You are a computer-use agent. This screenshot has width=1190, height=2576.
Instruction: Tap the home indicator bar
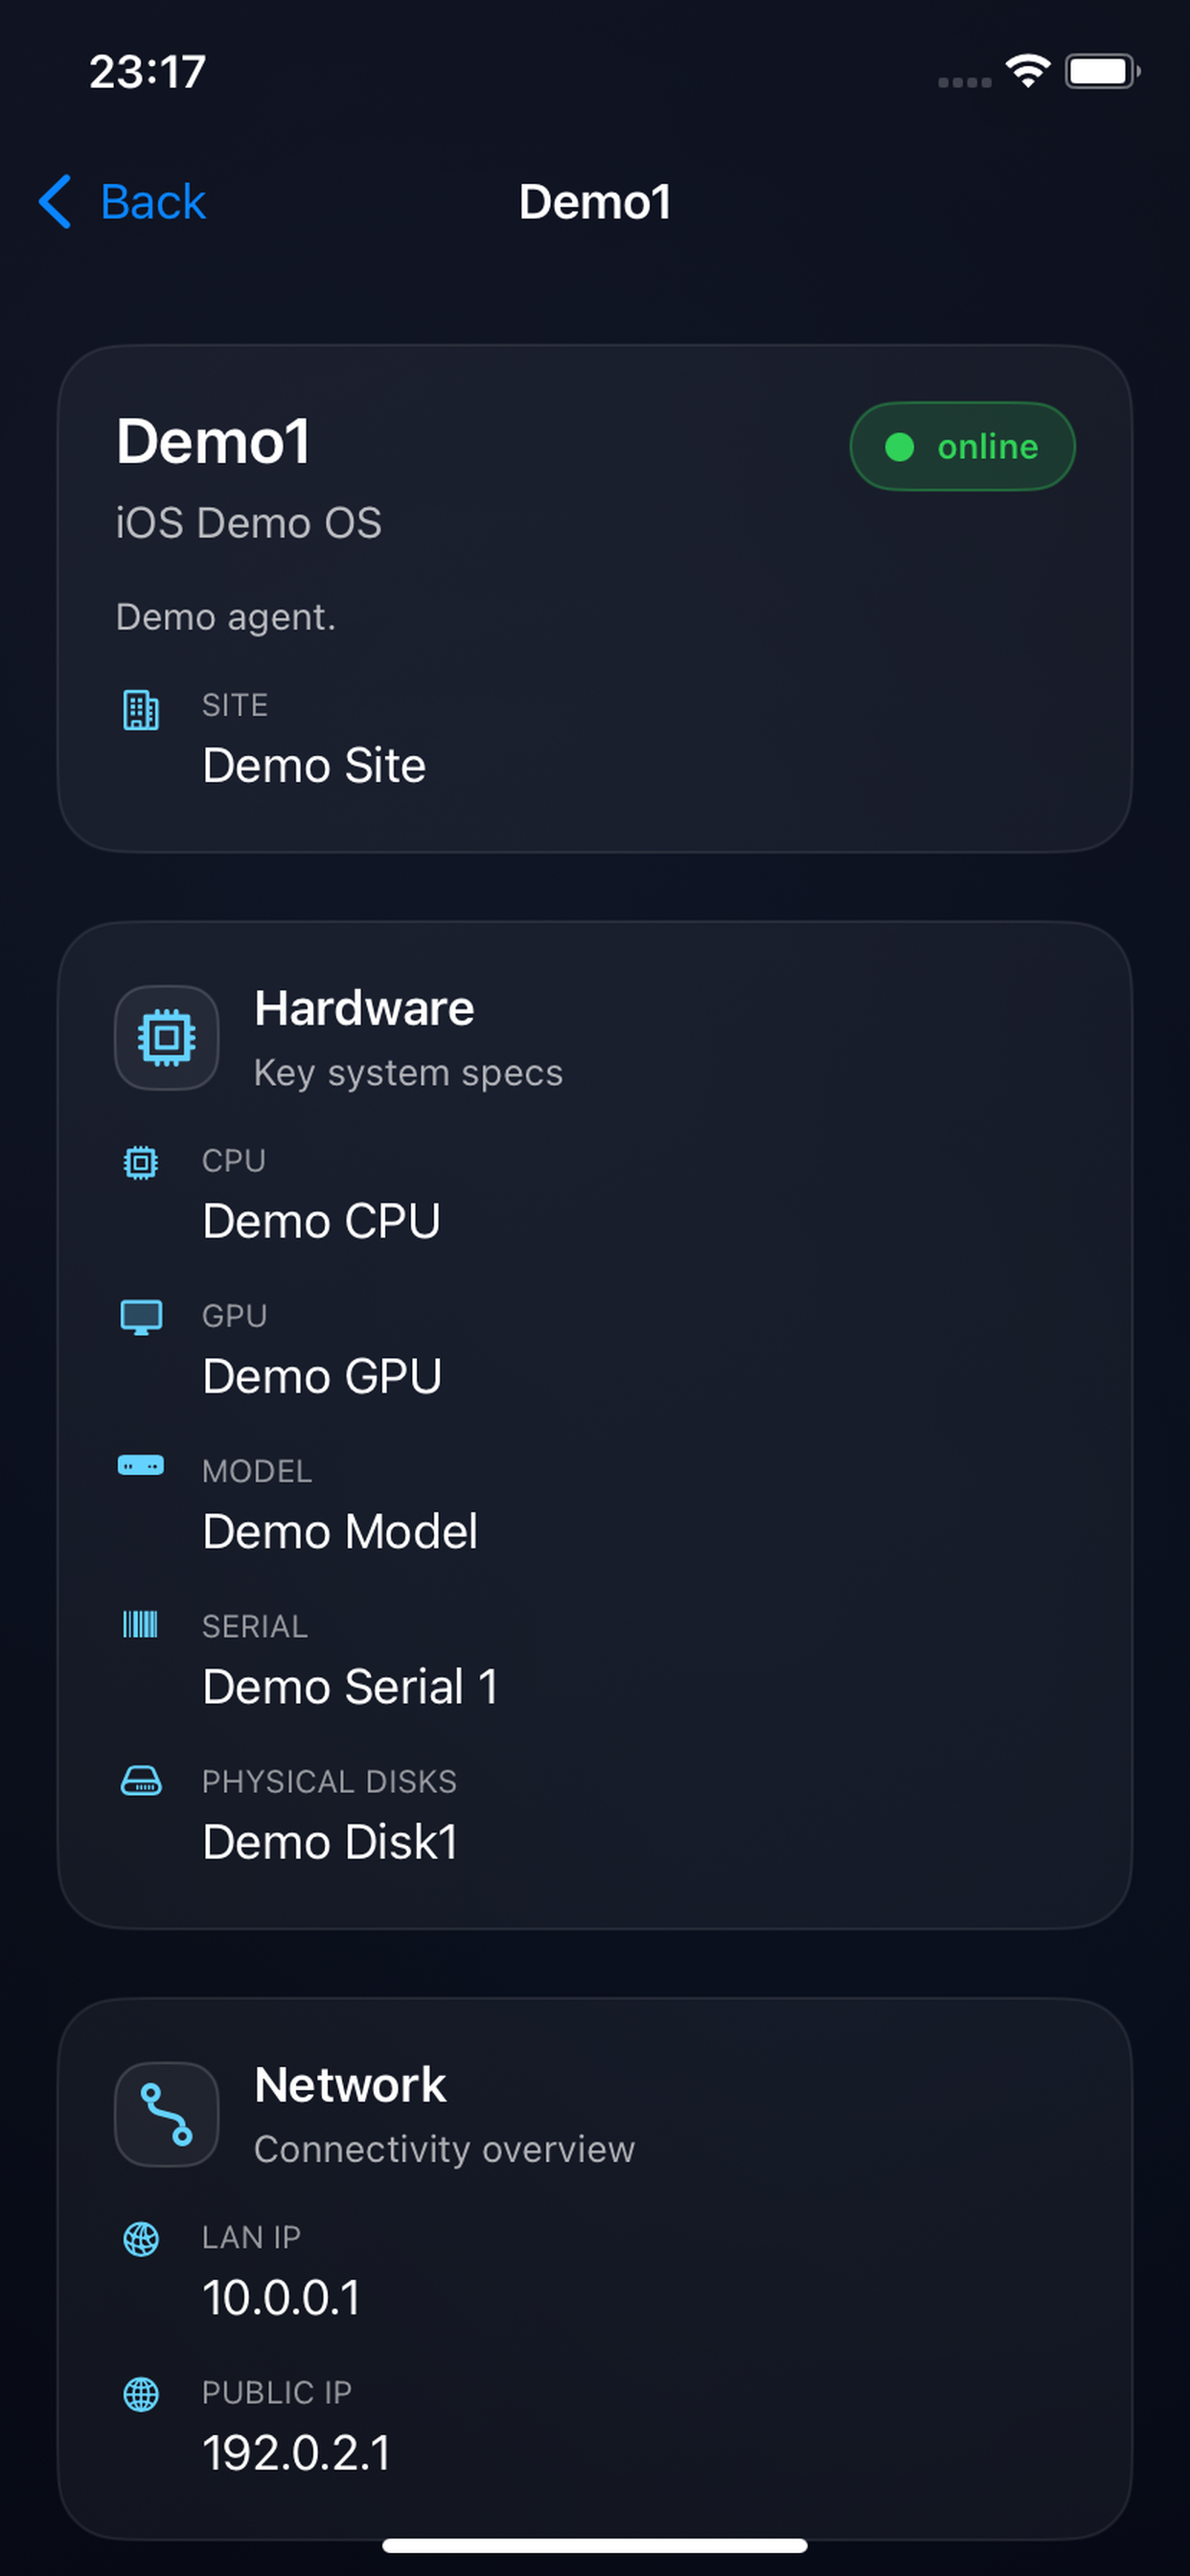pyautogui.click(x=595, y=2545)
